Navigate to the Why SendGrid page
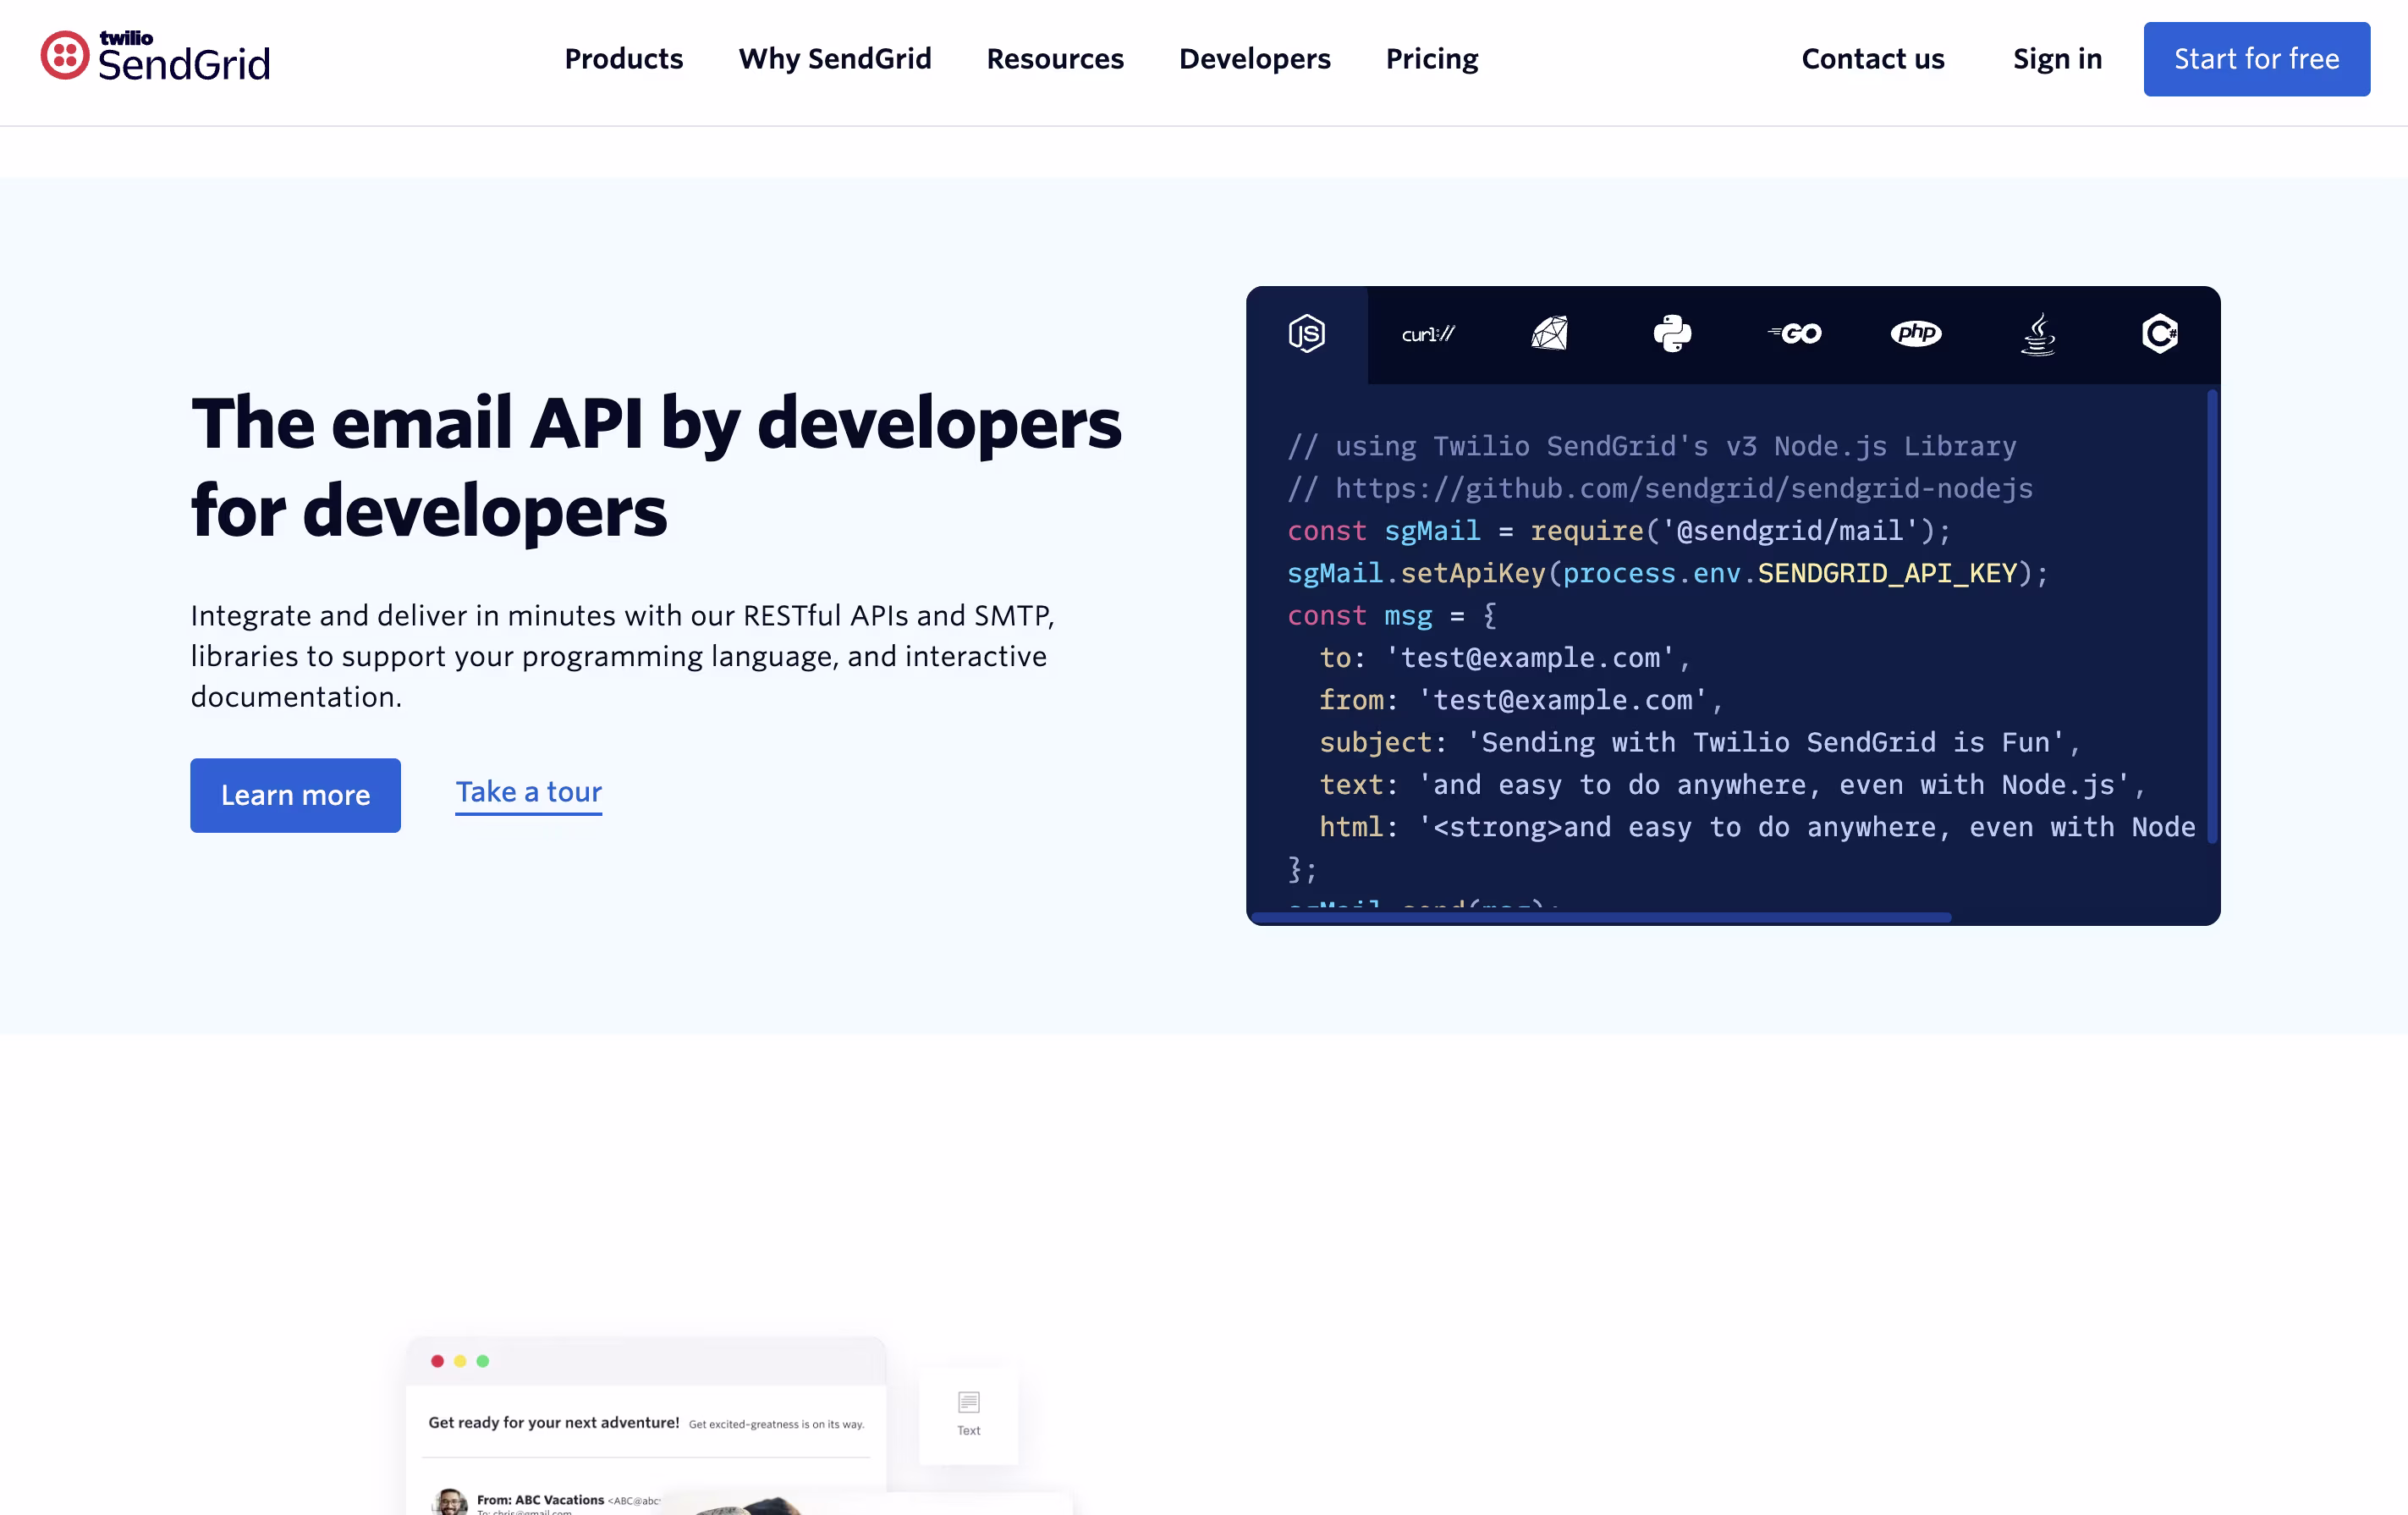 (835, 59)
